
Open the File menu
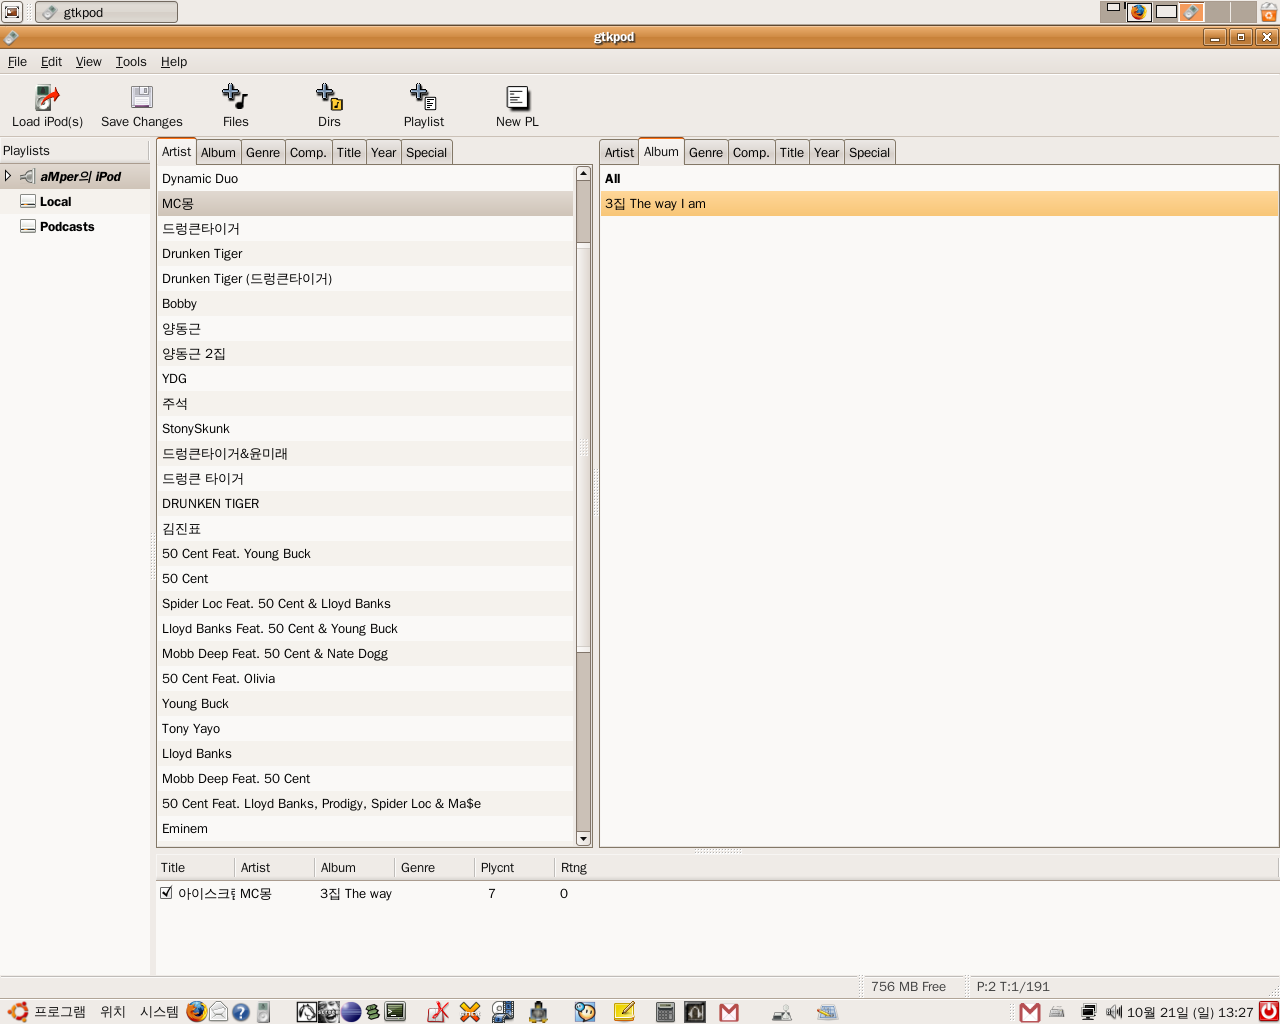pos(17,61)
